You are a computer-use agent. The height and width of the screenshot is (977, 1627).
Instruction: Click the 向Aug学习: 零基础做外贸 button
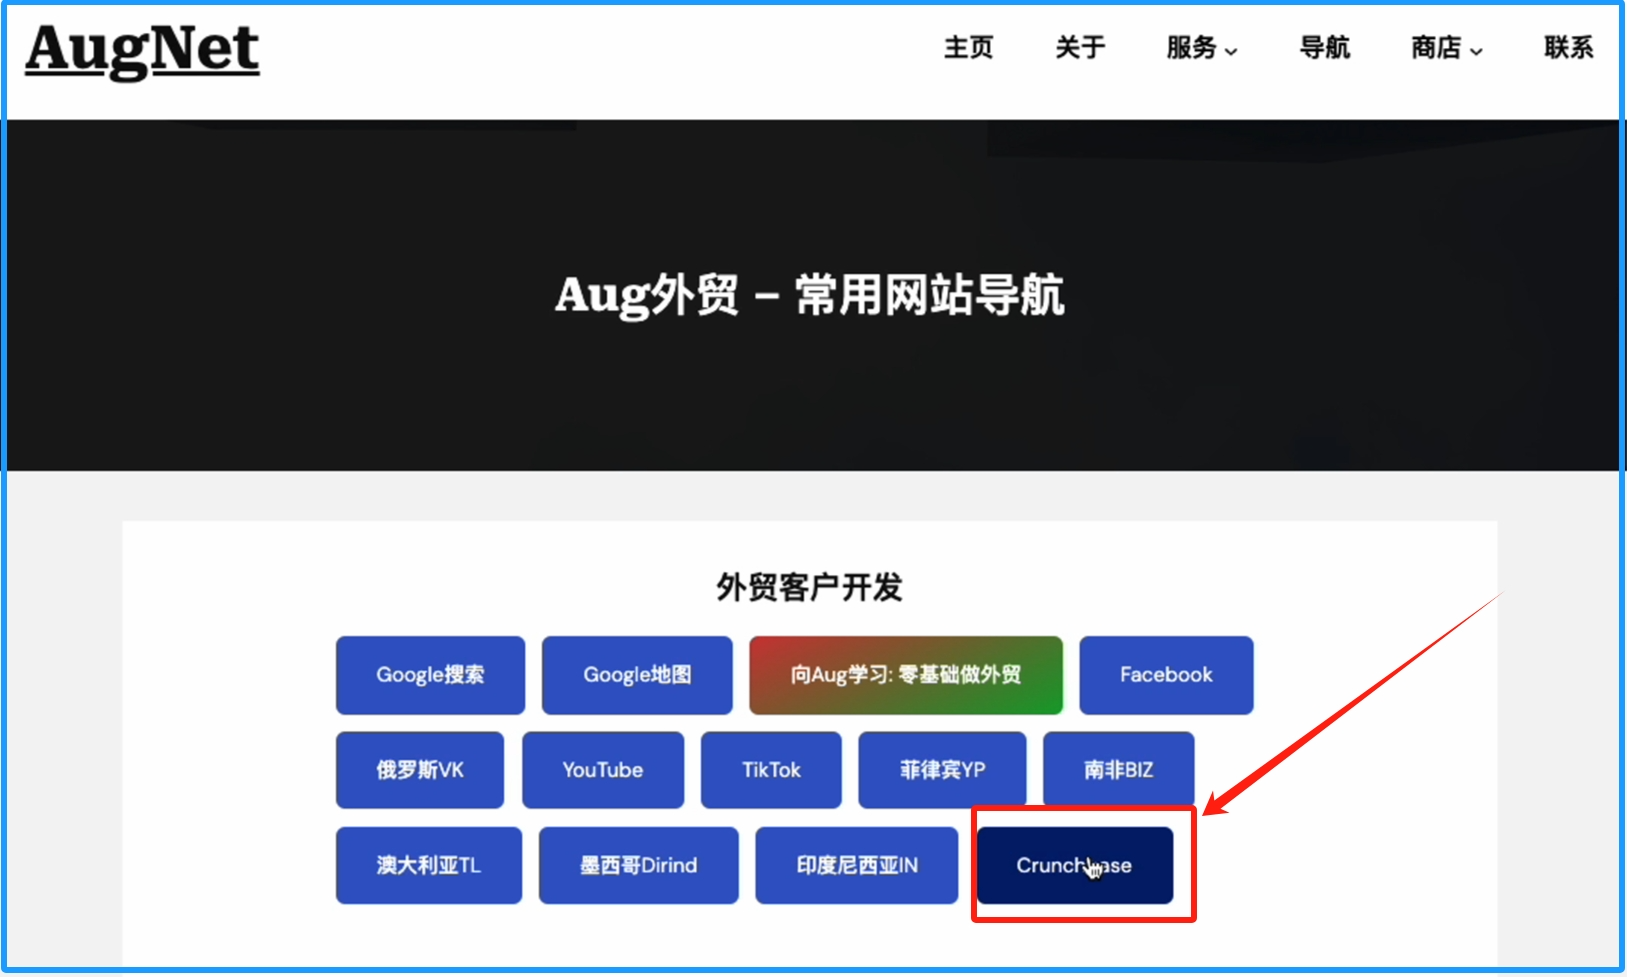(906, 675)
